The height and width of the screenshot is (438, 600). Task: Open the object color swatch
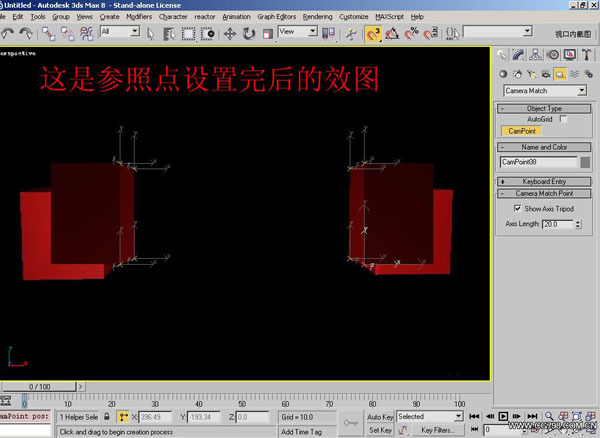click(585, 162)
